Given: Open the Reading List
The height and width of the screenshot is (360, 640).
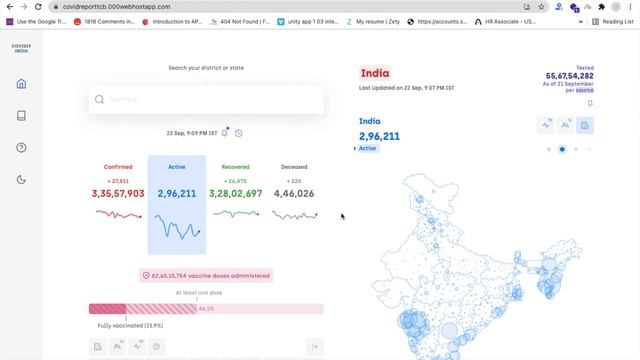Looking at the screenshot, I should (613, 22).
